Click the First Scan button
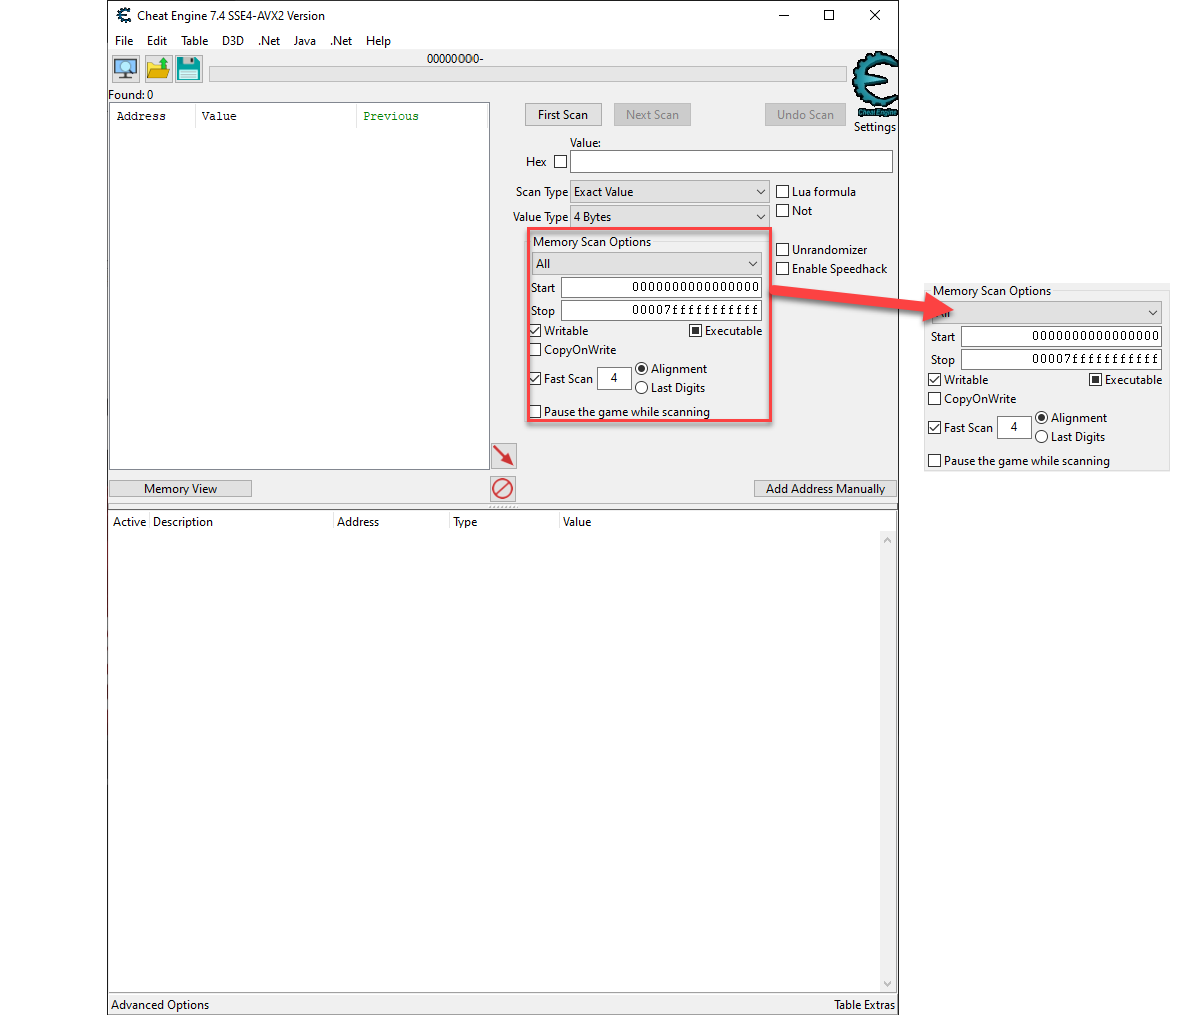The width and height of the screenshot is (1197, 1015). point(562,115)
